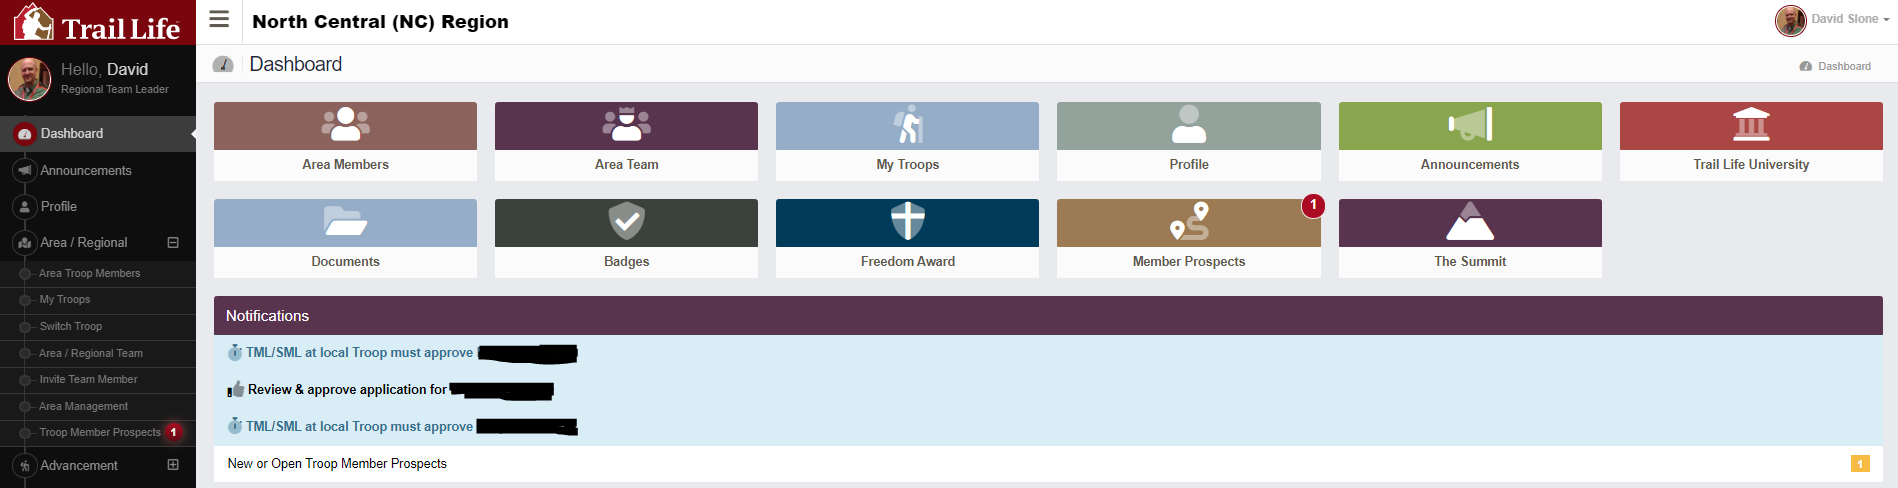Click the sidebar Announcements megaphone icon

(x=24, y=170)
